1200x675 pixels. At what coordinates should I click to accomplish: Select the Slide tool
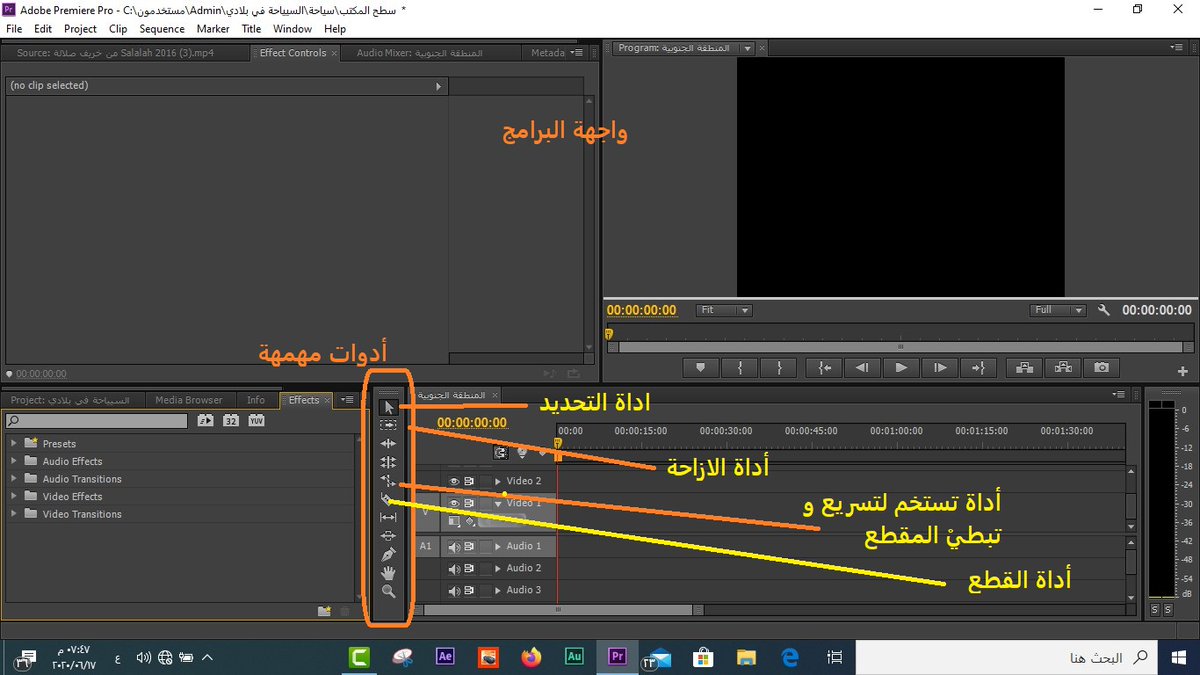pos(388,535)
